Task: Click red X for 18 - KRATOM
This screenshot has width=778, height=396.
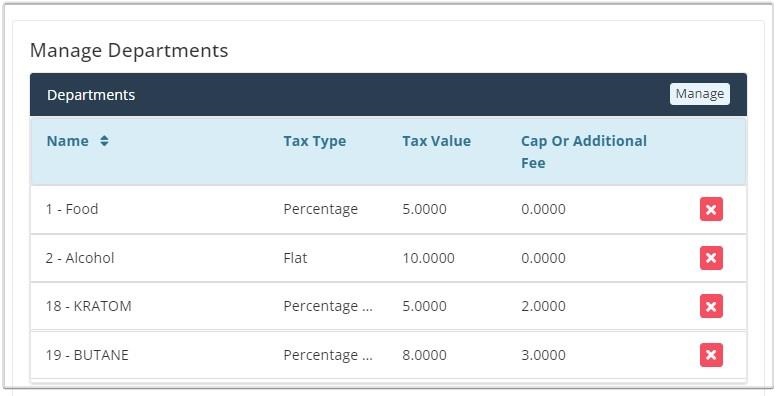Action: tap(711, 306)
